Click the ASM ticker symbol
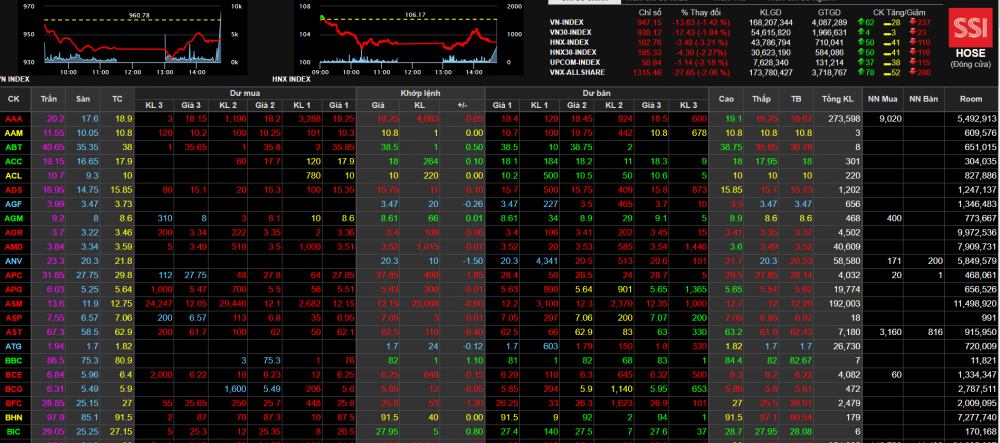Image resolution: width=1000 pixels, height=443 pixels. coord(14,302)
